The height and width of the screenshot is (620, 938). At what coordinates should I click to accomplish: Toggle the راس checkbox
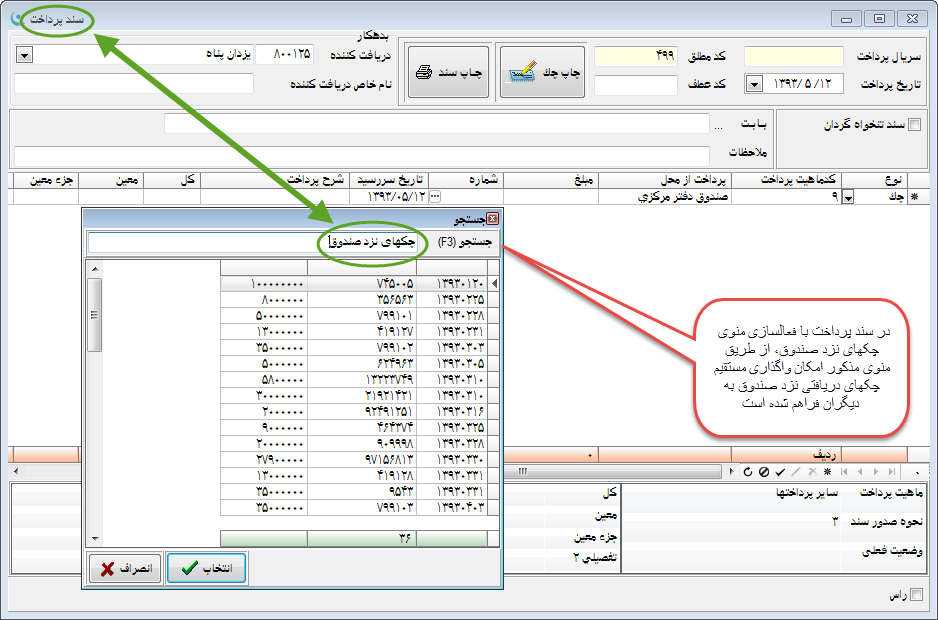click(917, 595)
